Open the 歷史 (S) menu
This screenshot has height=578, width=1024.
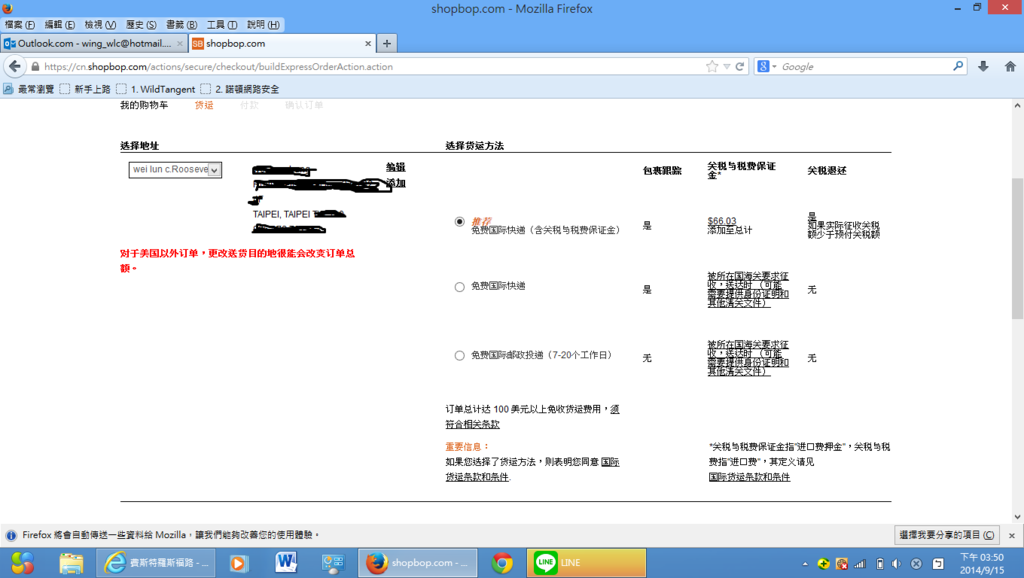(x=141, y=25)
